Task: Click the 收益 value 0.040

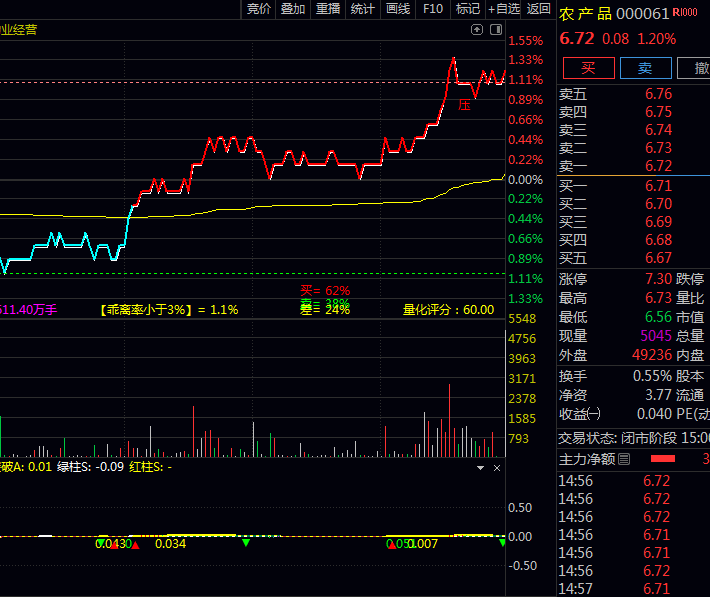Action: pyautogui.click(x=654, y=414)
